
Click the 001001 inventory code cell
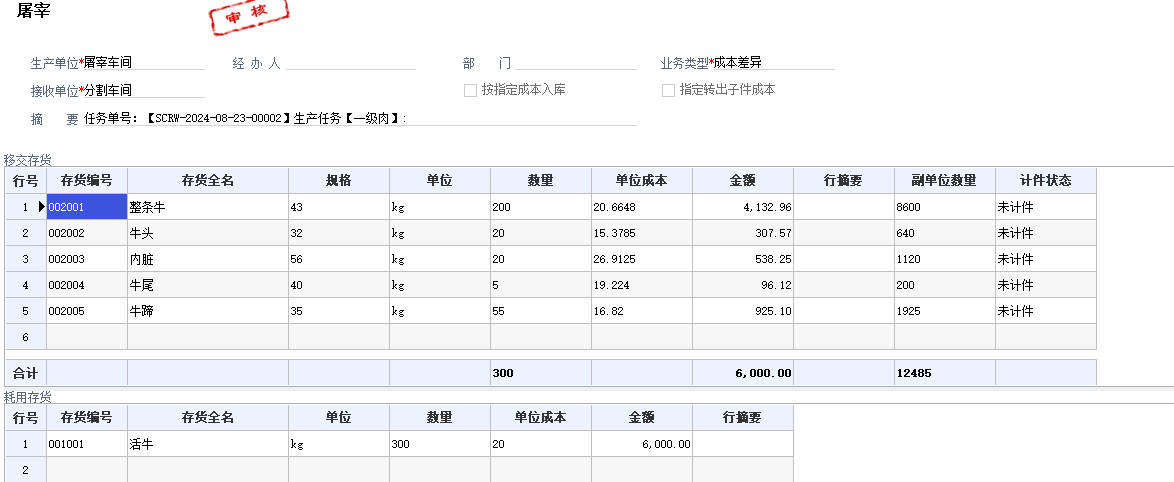(87, 444)
